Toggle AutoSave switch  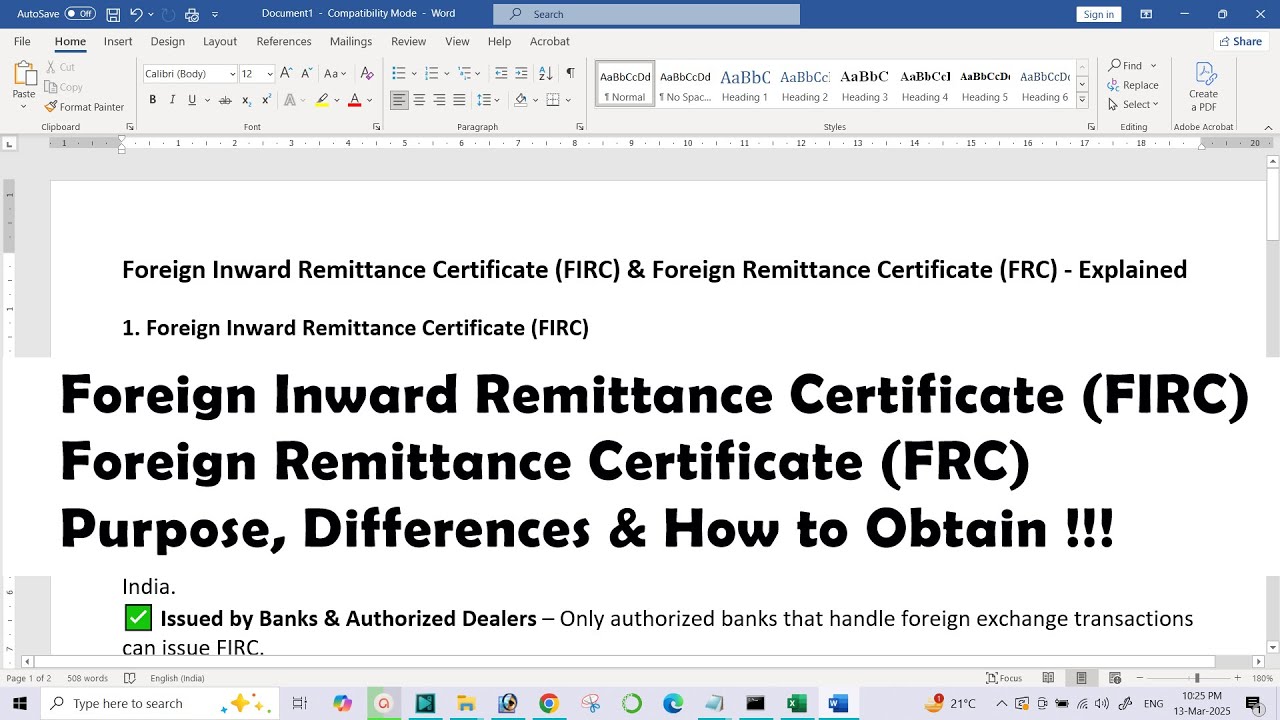pos(80,14)
